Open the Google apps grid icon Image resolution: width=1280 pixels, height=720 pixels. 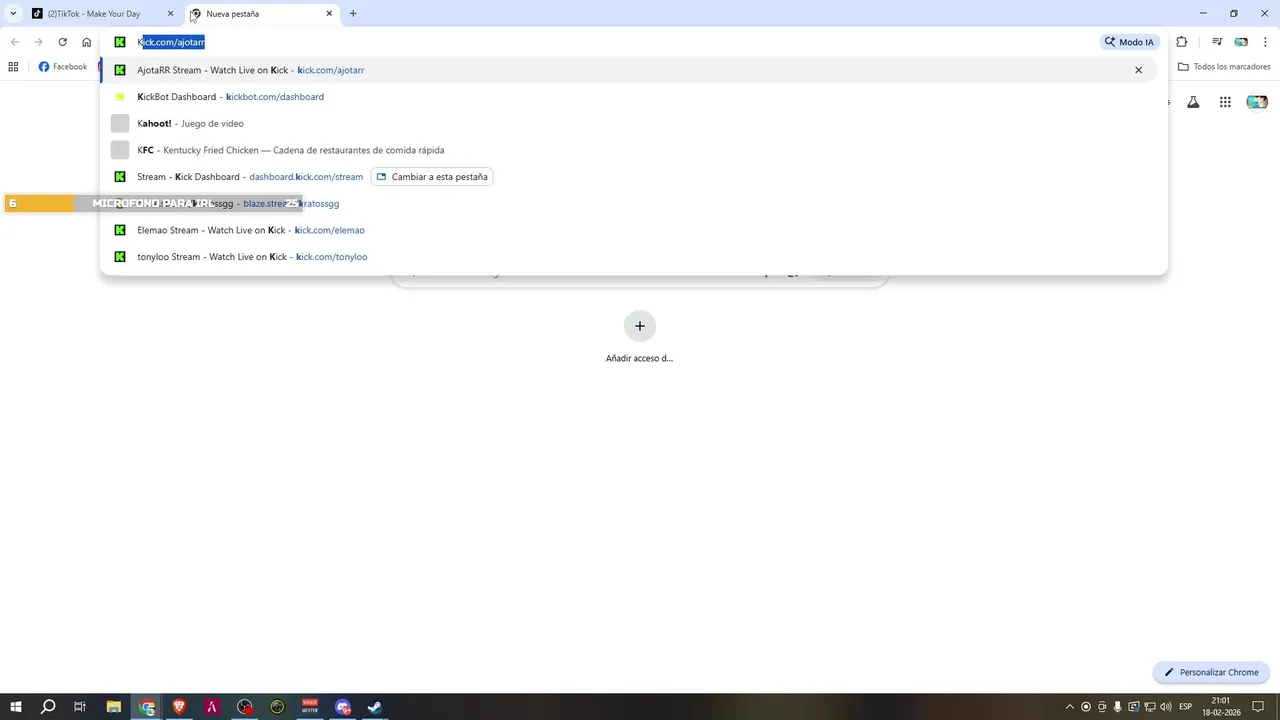coord(1225,102)
